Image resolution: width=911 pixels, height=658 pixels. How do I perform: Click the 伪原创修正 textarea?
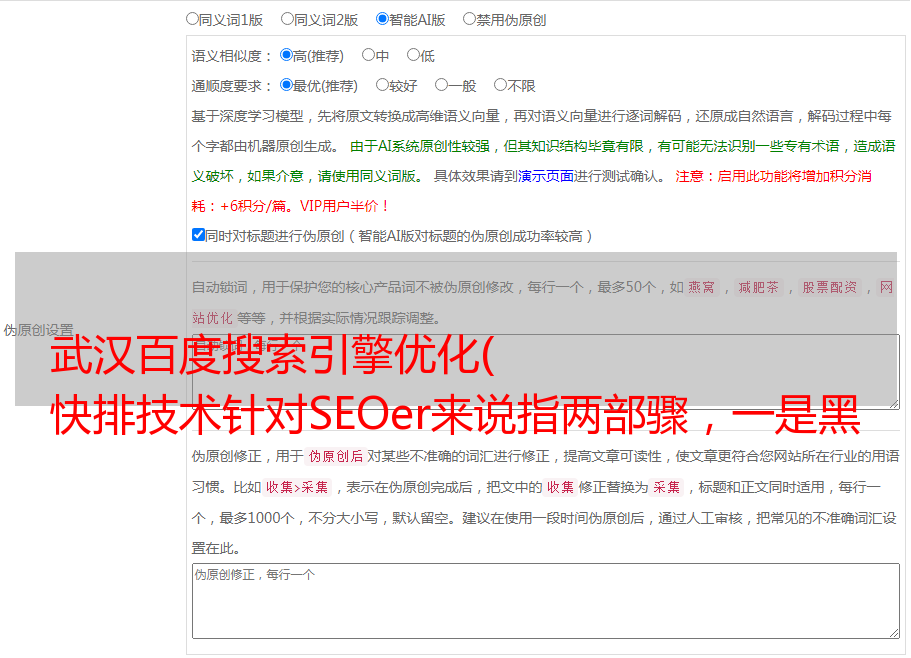546,601
